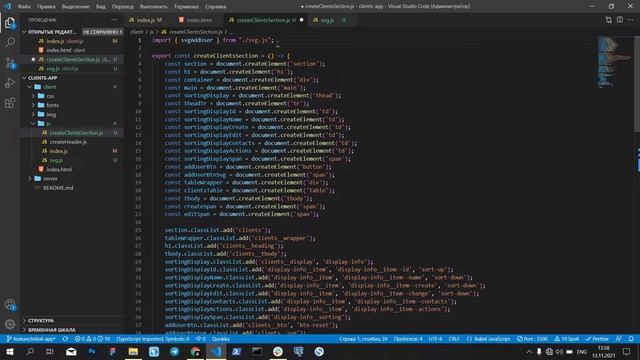640x360 pixels.
Task: Open the Selection menu
Action: pyautogui.click(x=76, y=7)
